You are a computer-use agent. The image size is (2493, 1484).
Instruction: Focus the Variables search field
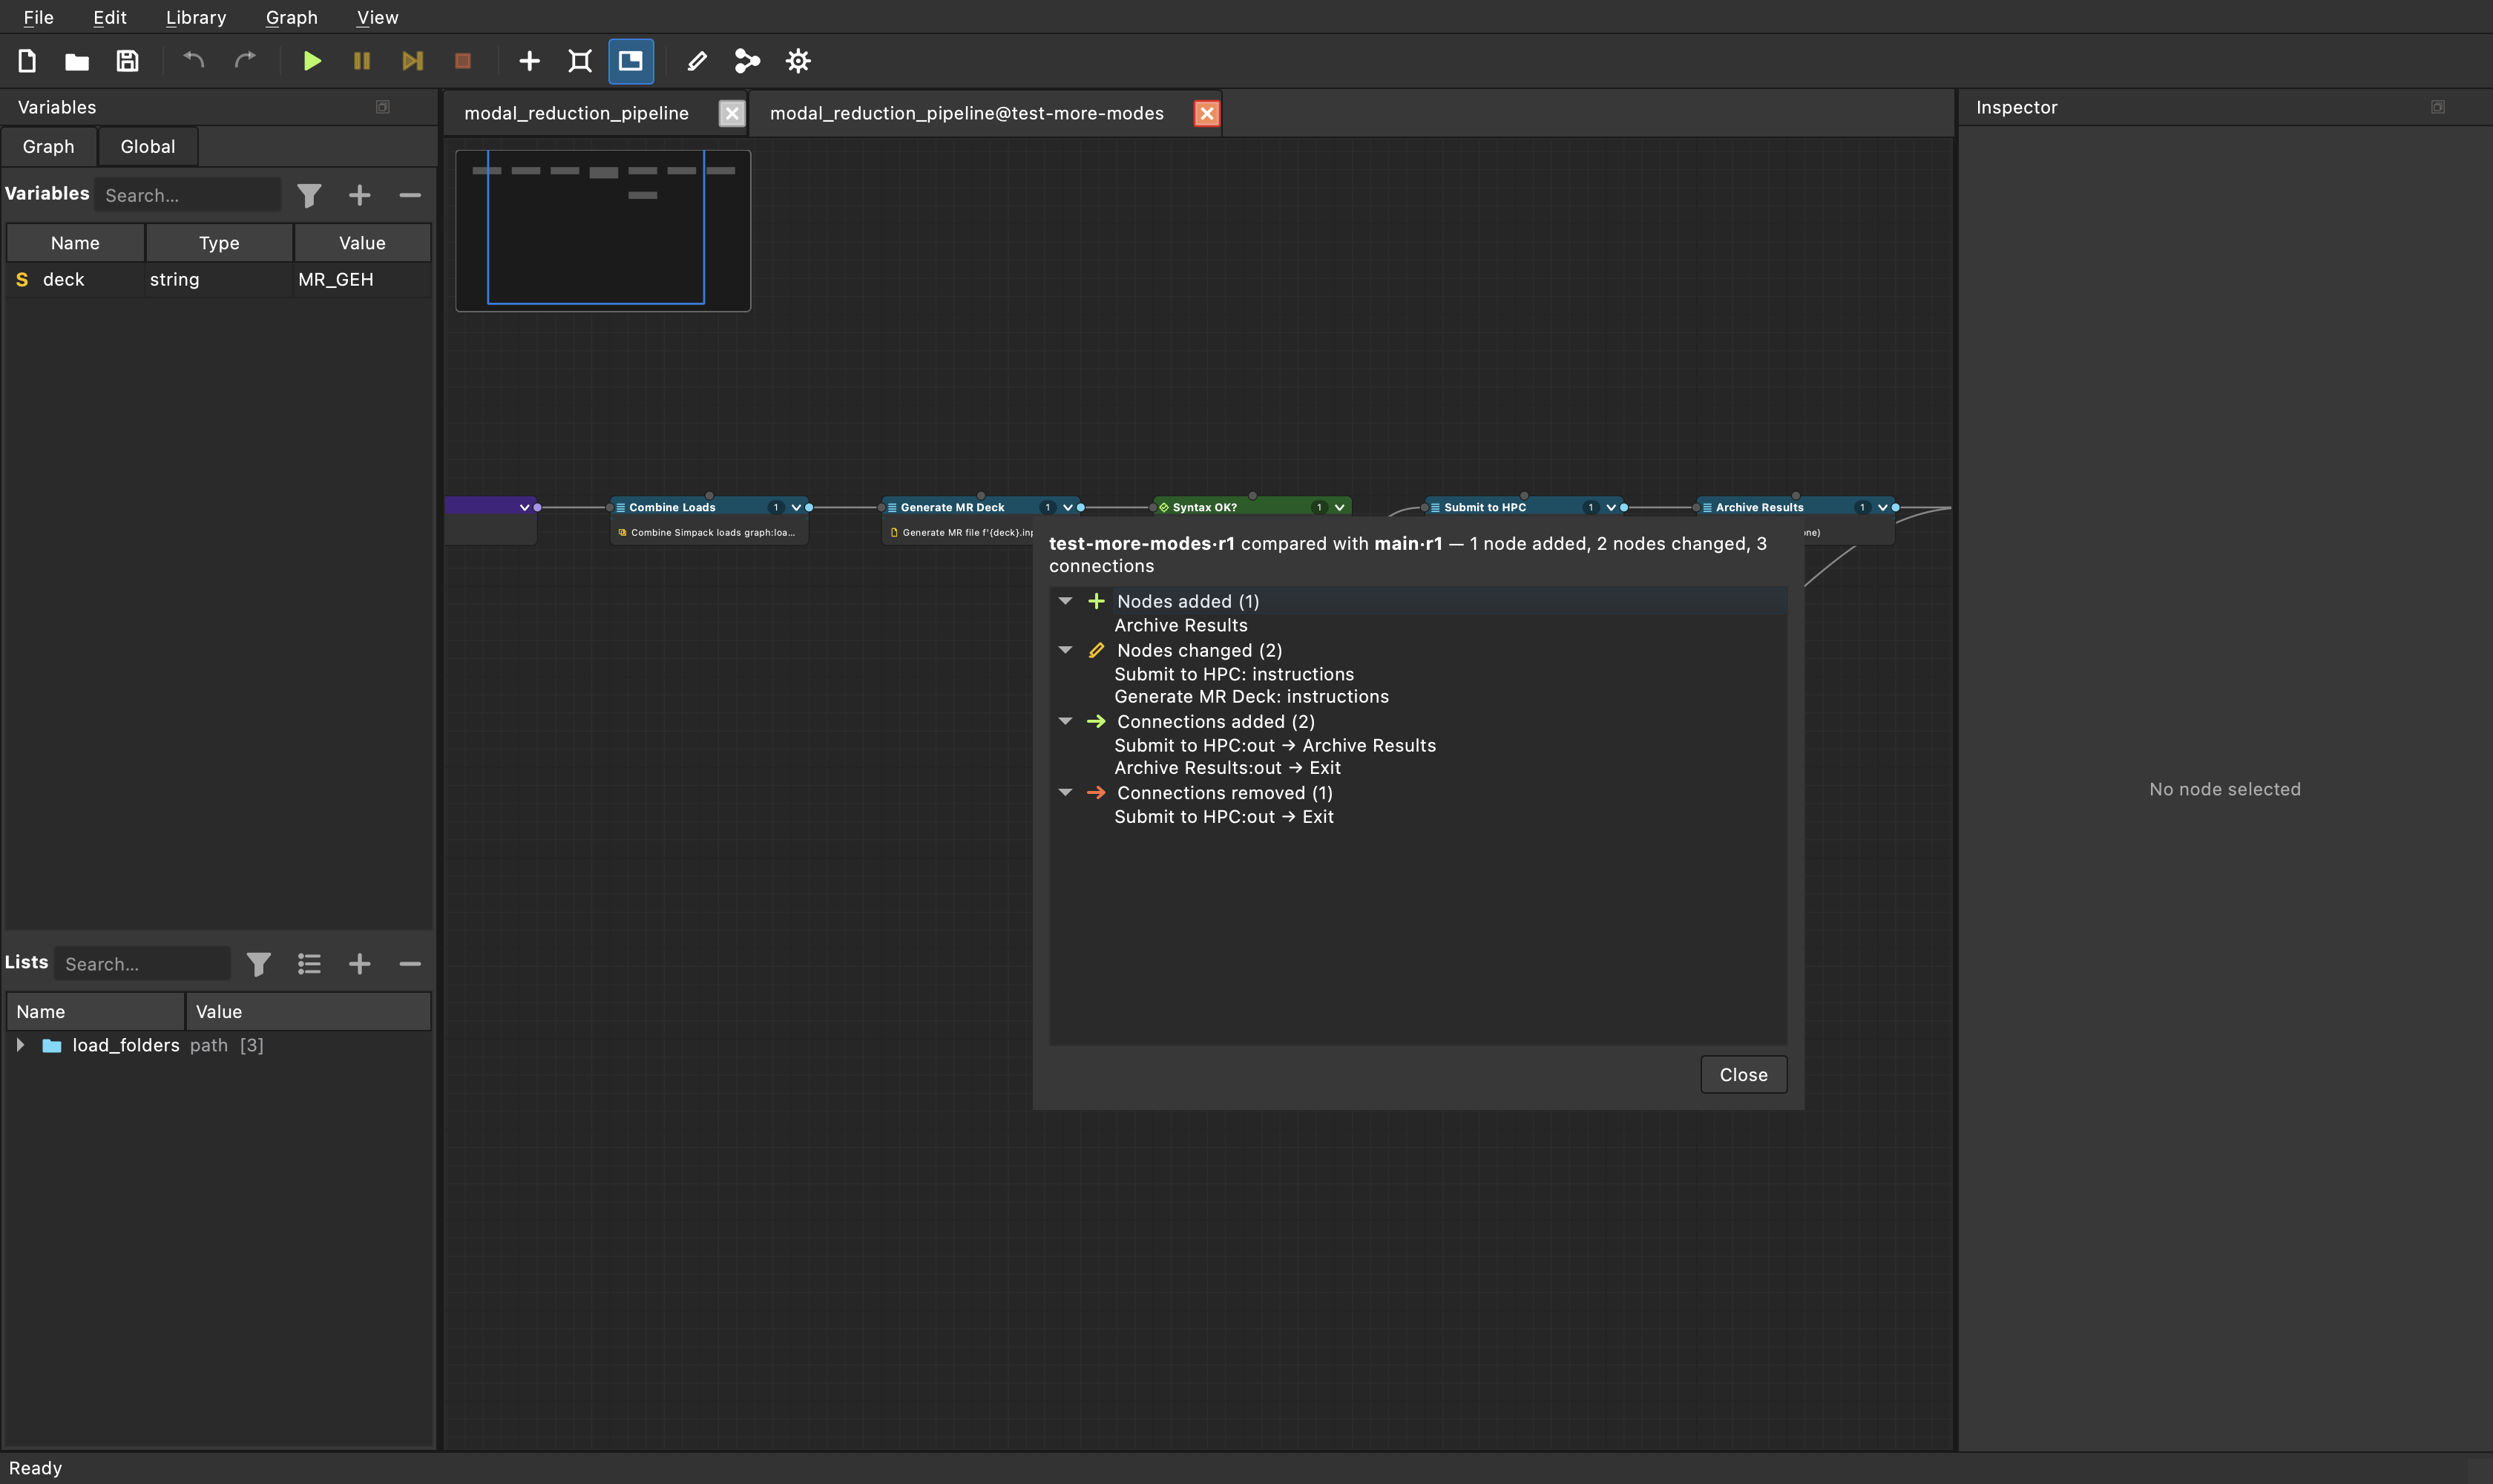coord(188,195)
